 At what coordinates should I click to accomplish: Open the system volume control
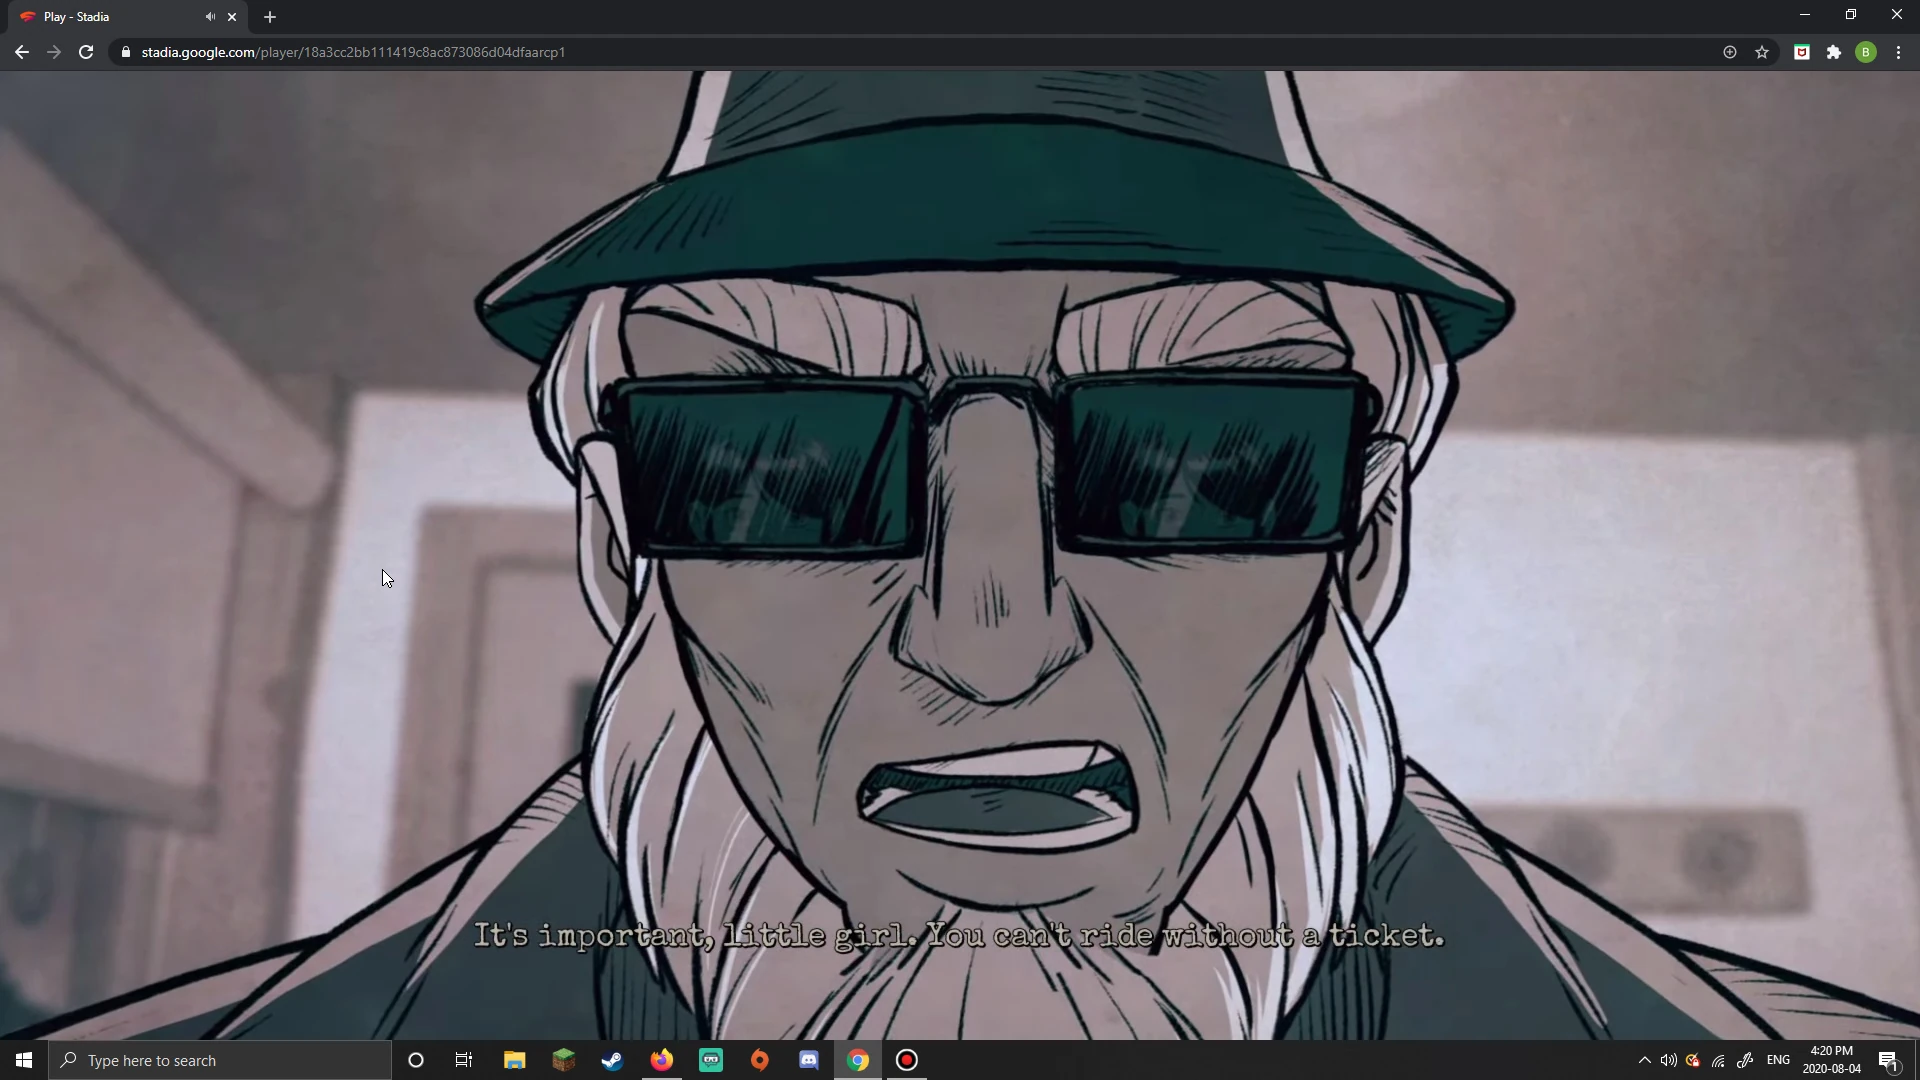1668,1060
